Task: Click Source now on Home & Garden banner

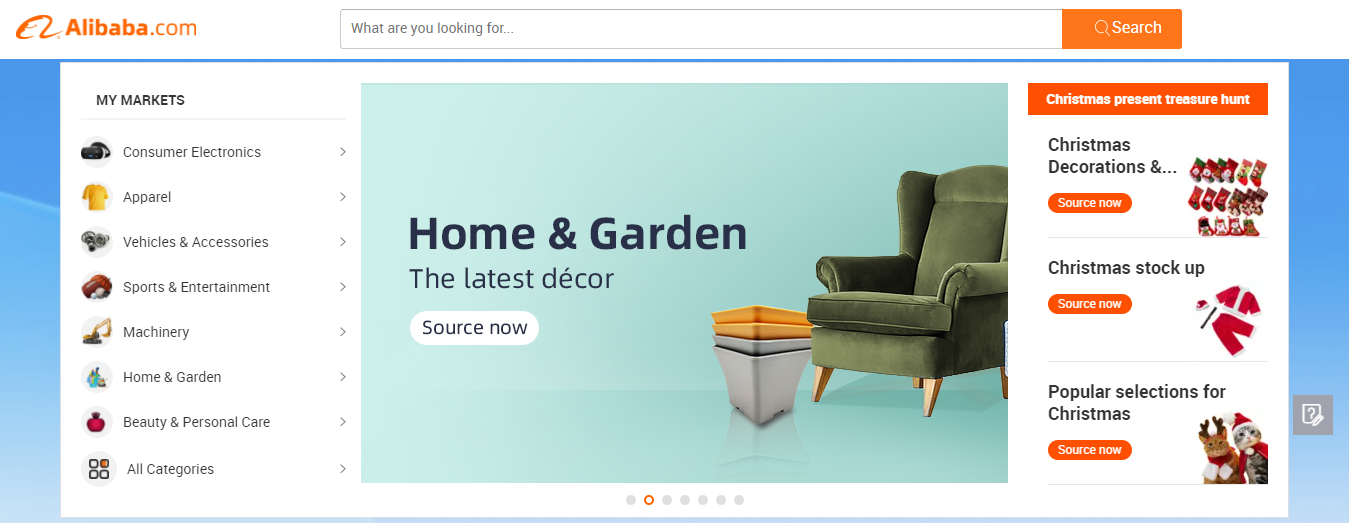Action: 474,328
